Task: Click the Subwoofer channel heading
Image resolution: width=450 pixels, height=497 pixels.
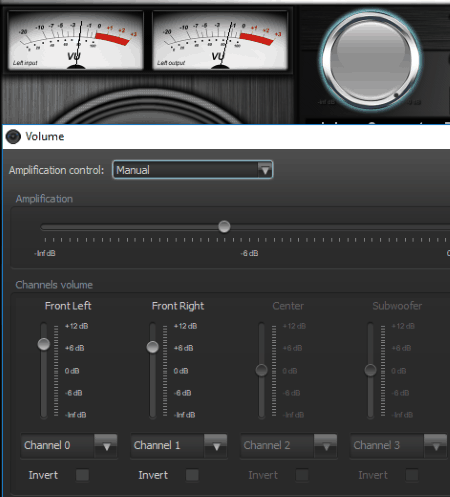Action: click(x=397, y=306)
